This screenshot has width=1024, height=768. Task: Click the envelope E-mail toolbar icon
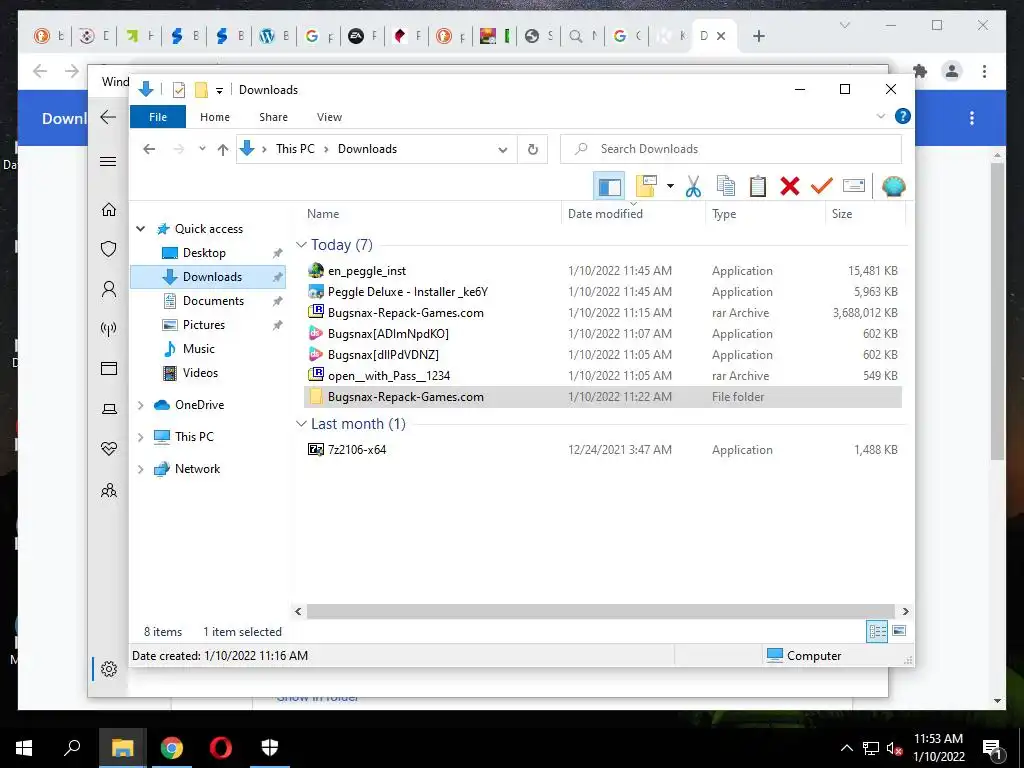pos(854,186)
